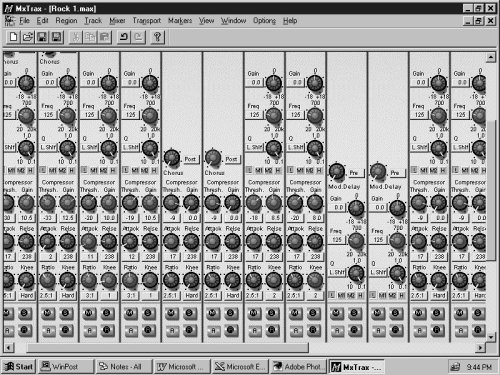Click the Undo arrow toolbar icon
The width and height of the screenshot is (500, 375).
tap(124, 37)
